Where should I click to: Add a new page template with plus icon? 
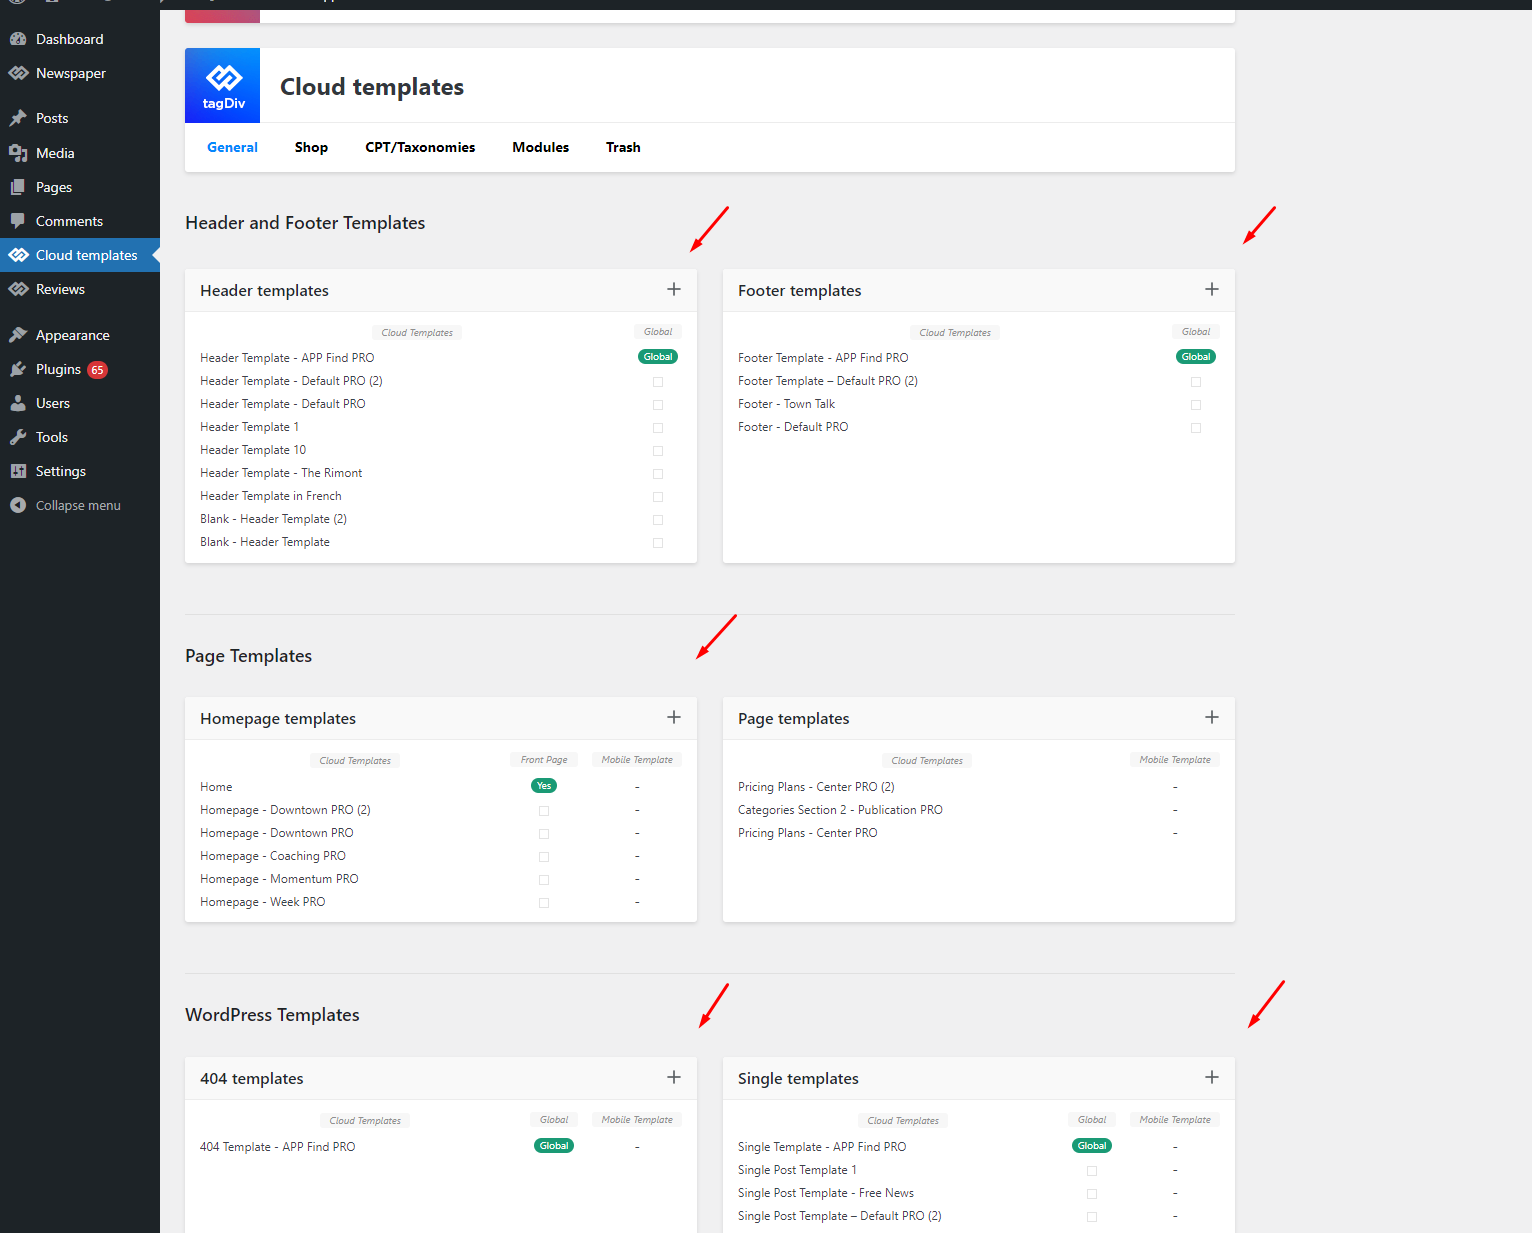pos(1212,717)
